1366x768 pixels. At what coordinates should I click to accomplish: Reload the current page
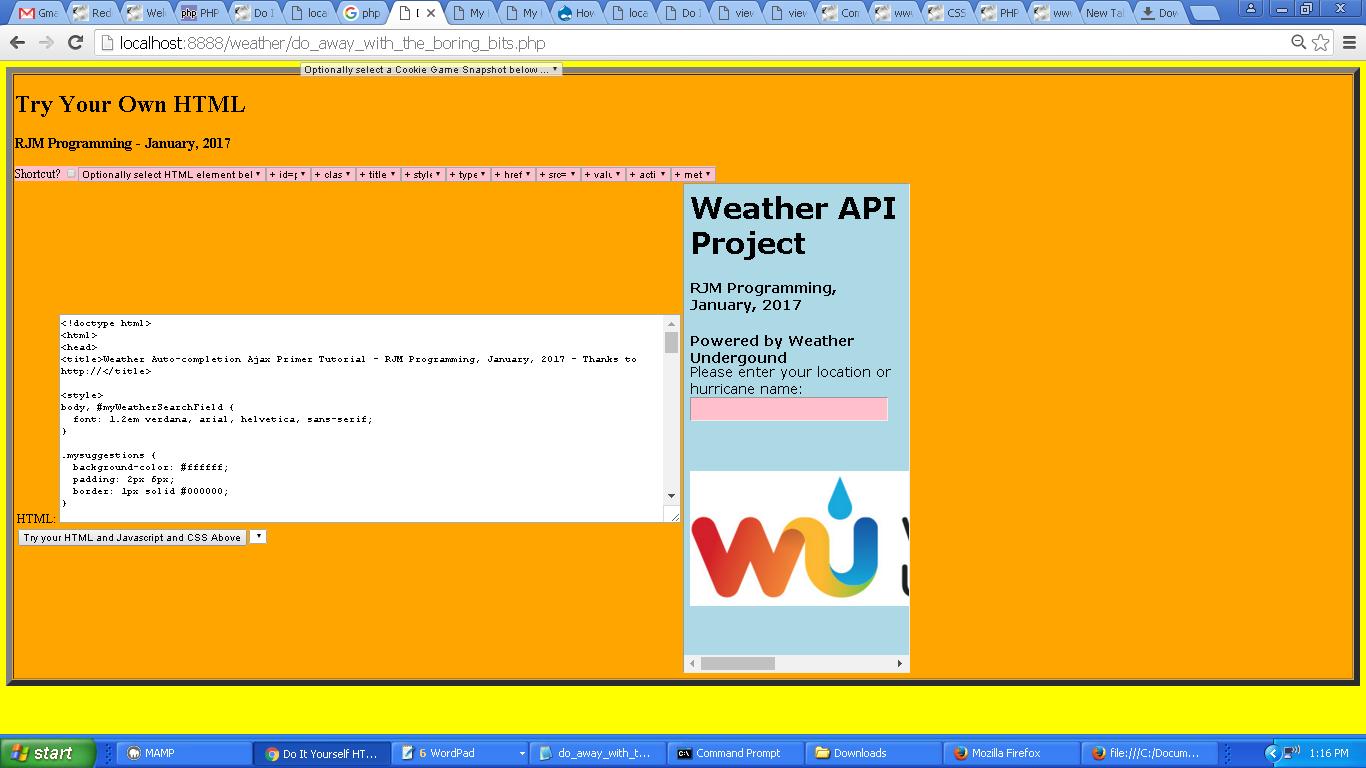click(75, 42)
